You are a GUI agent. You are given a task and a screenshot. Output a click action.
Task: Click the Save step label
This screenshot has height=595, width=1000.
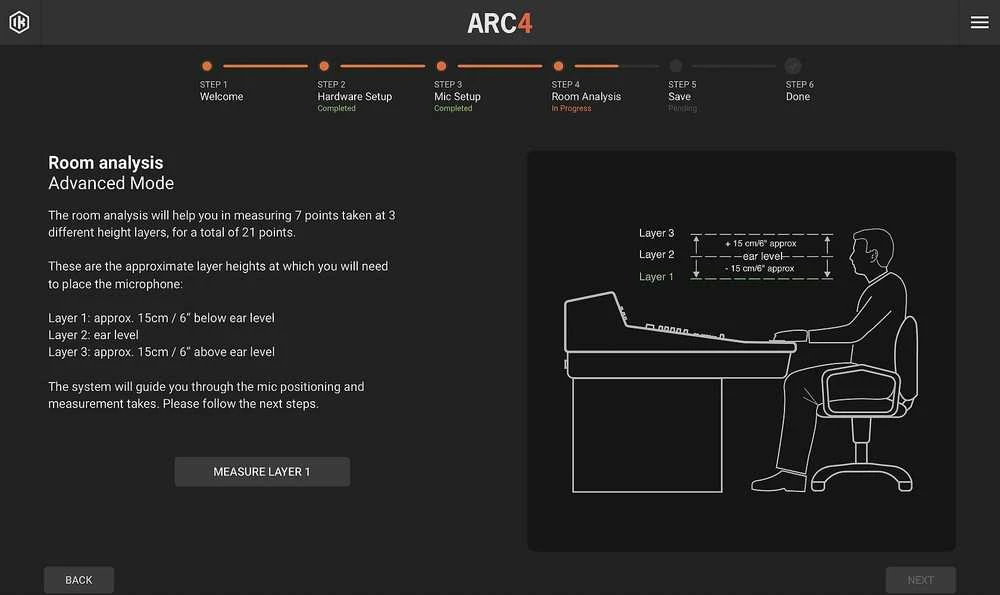click(x=679, y=96)
